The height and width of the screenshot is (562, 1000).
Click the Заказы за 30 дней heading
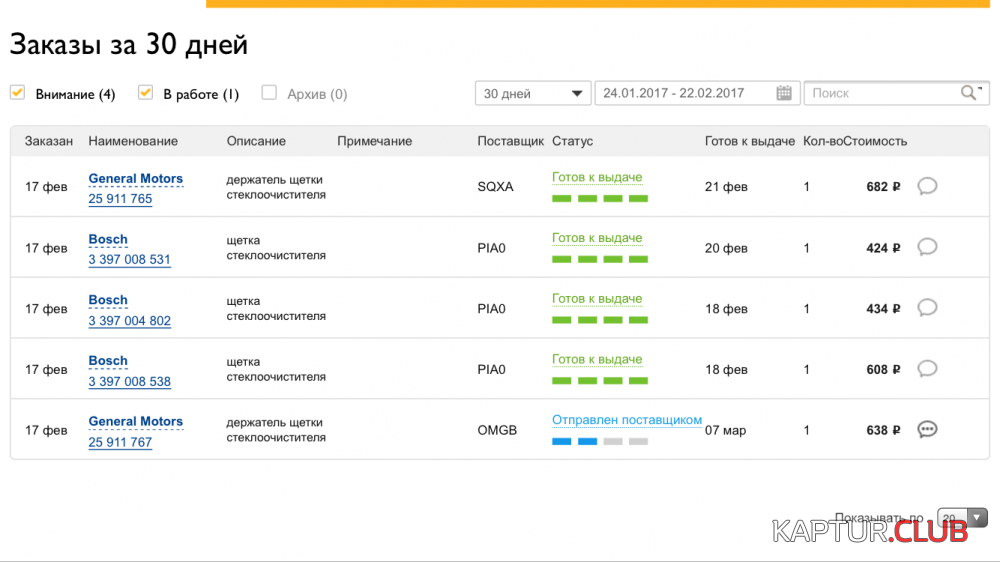pos(129,45)
